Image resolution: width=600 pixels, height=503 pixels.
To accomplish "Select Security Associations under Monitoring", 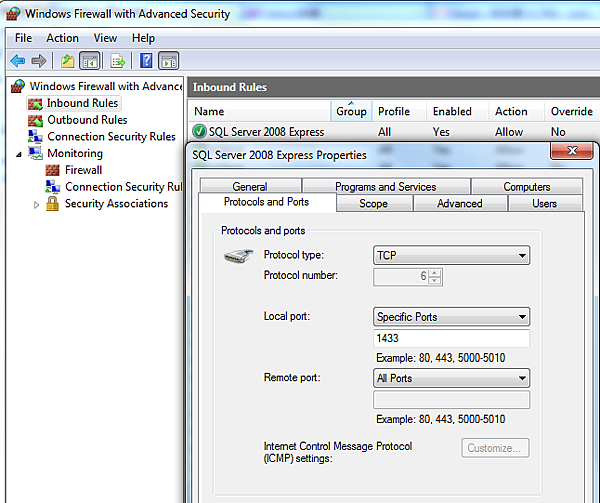I will click(x=116, y=203).
